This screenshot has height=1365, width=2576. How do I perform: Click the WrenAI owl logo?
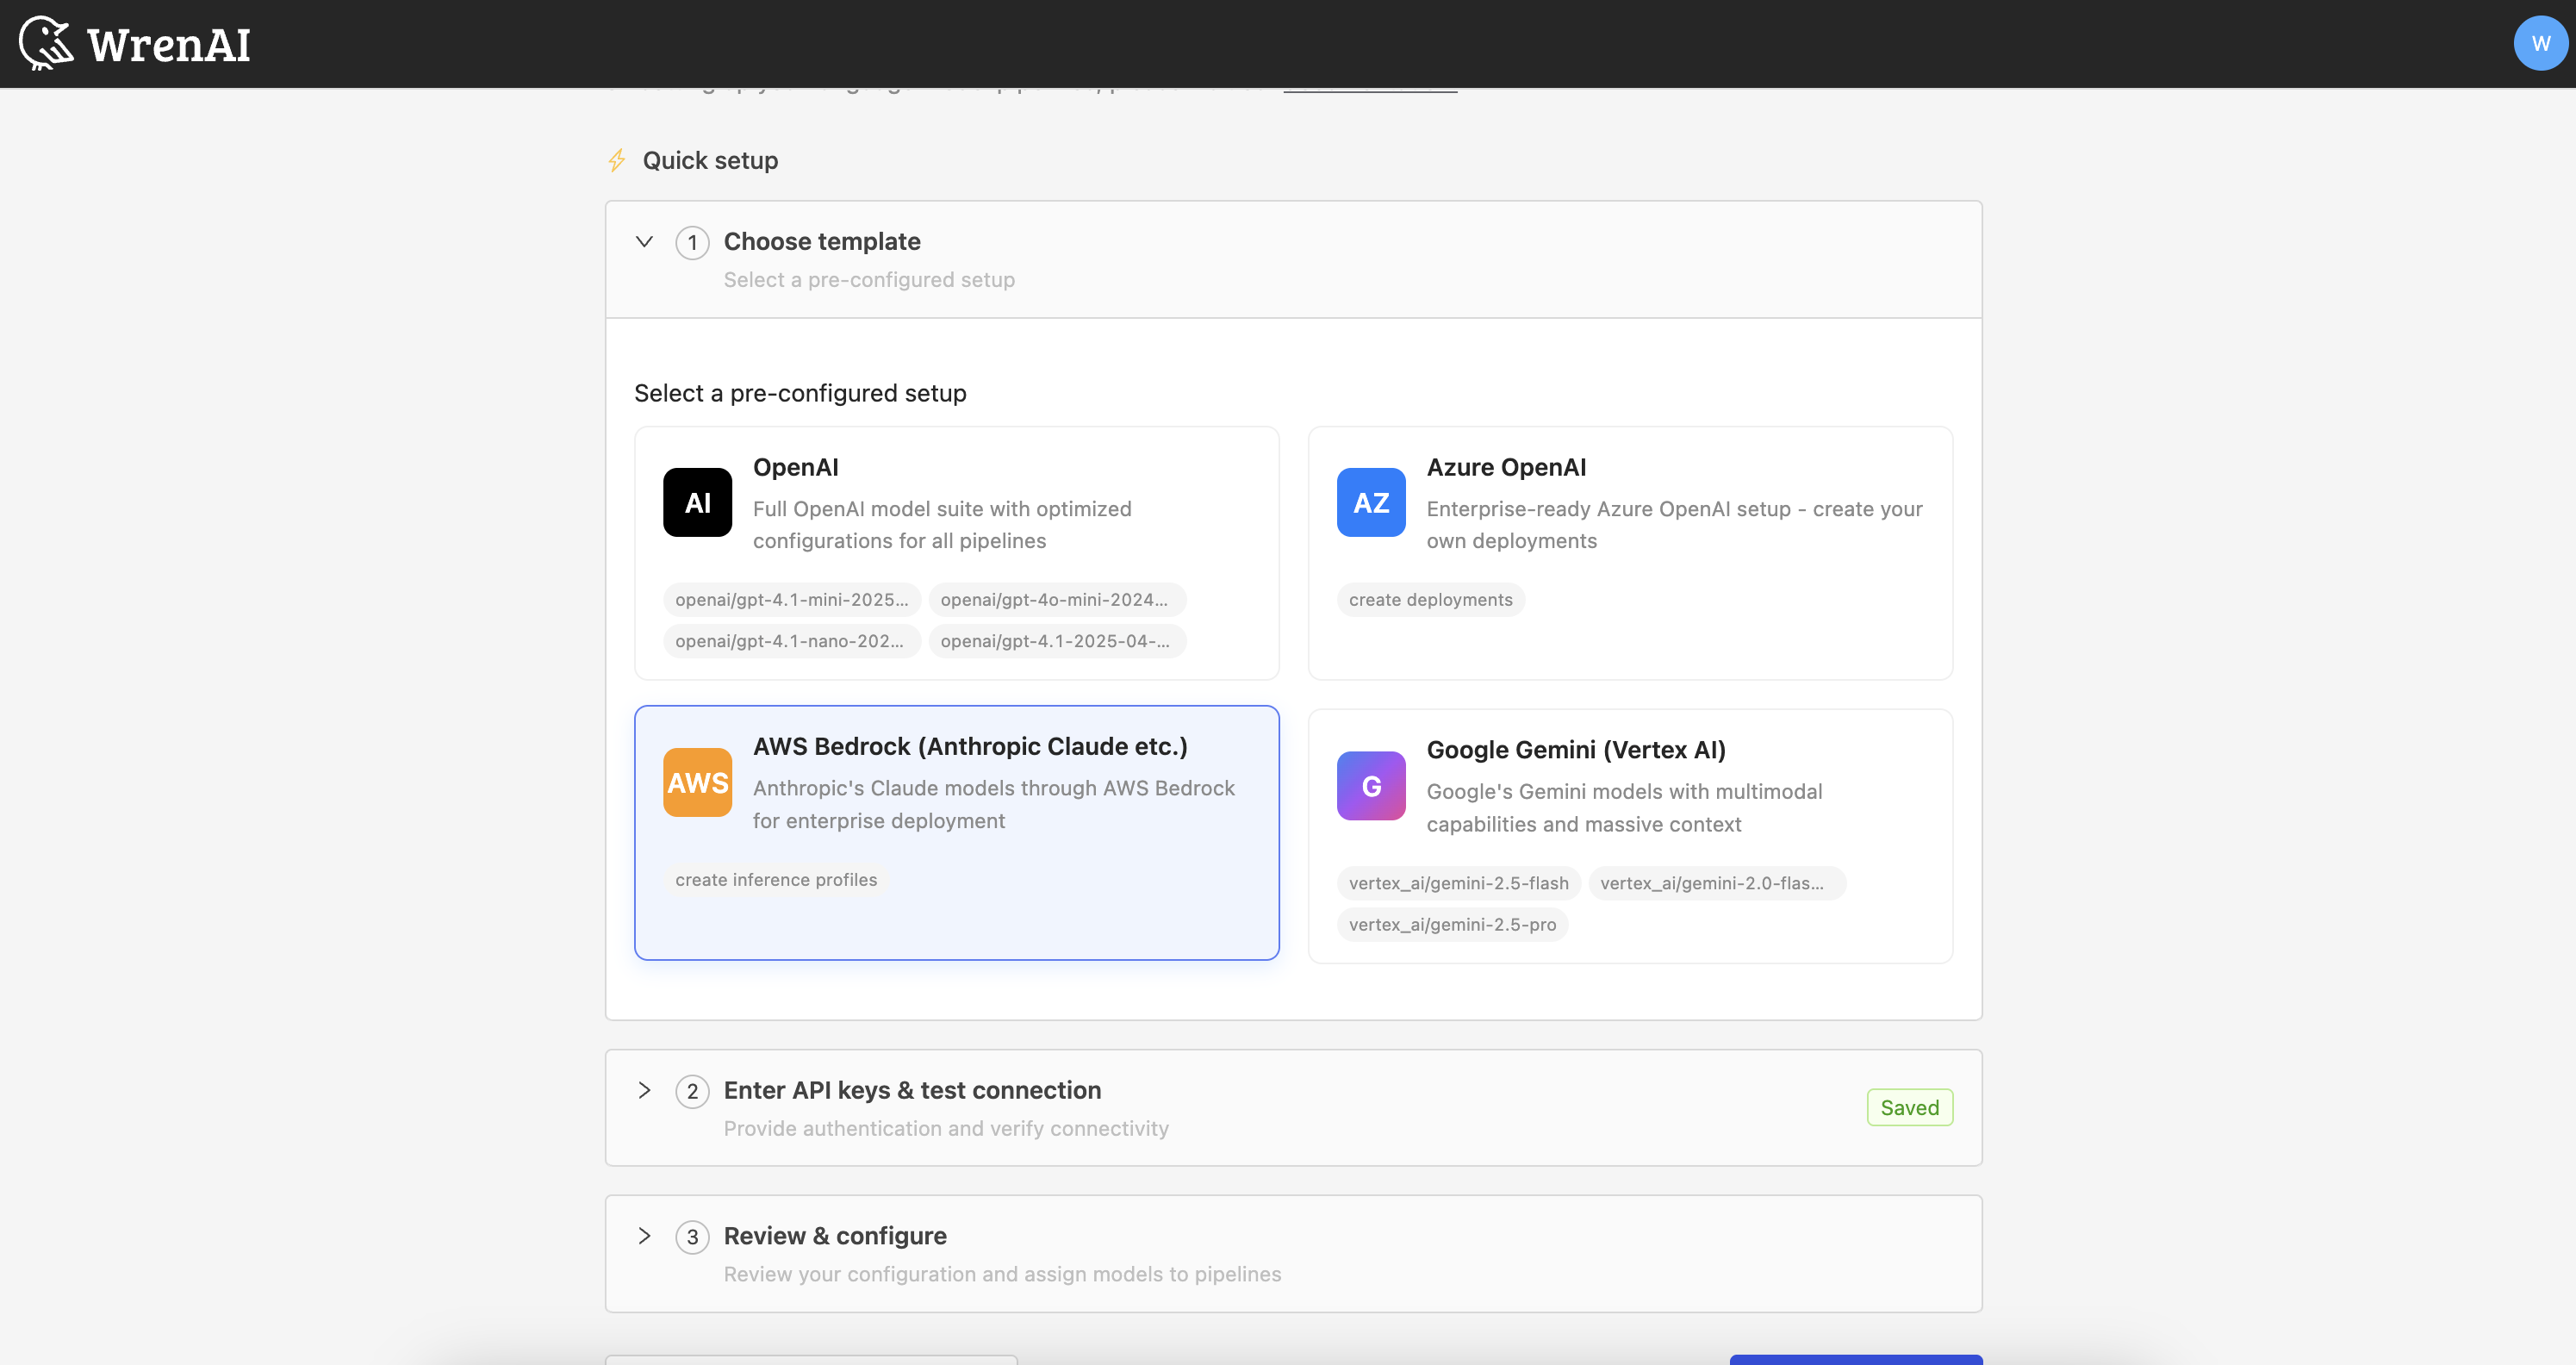pos(47,43)
